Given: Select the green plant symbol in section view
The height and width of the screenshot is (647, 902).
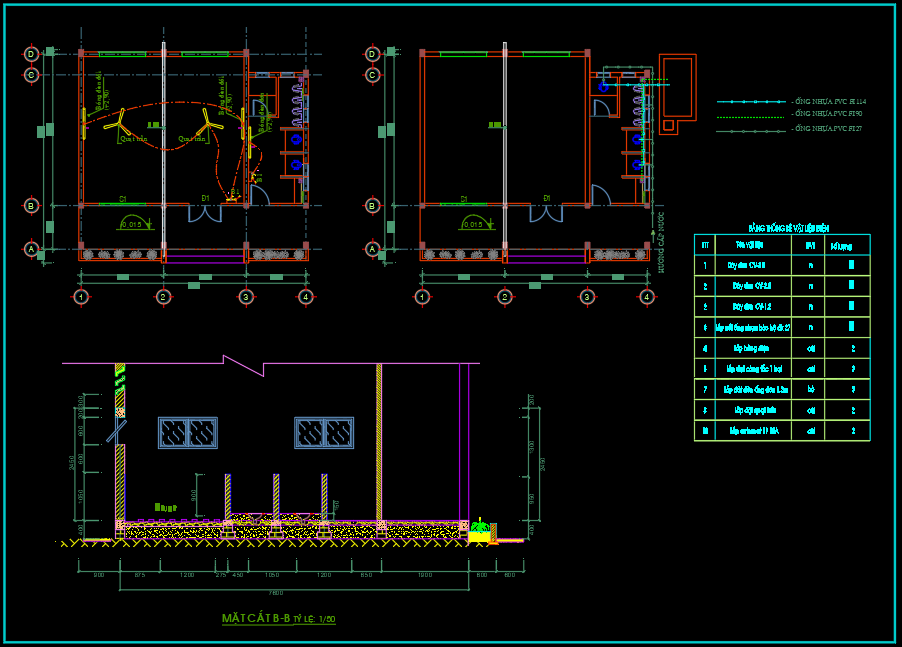Looking at the screenshot, I should [481, 527].
